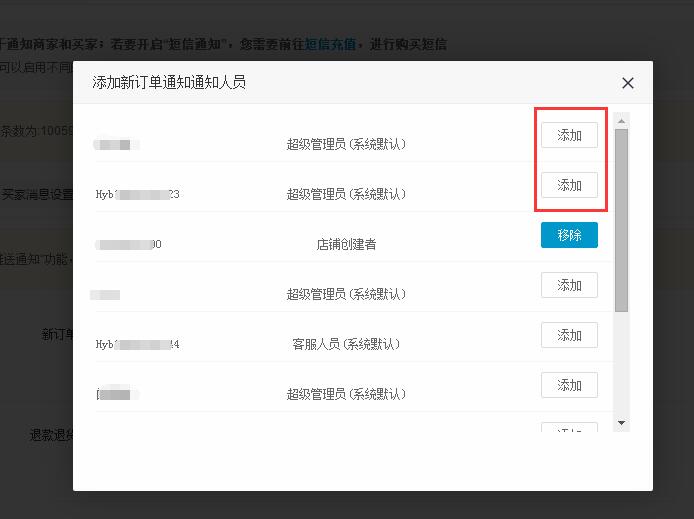The image size is (694, 519).
Task: Select the 客服人员 (系统默认) role text
Action: coord(346,344)
